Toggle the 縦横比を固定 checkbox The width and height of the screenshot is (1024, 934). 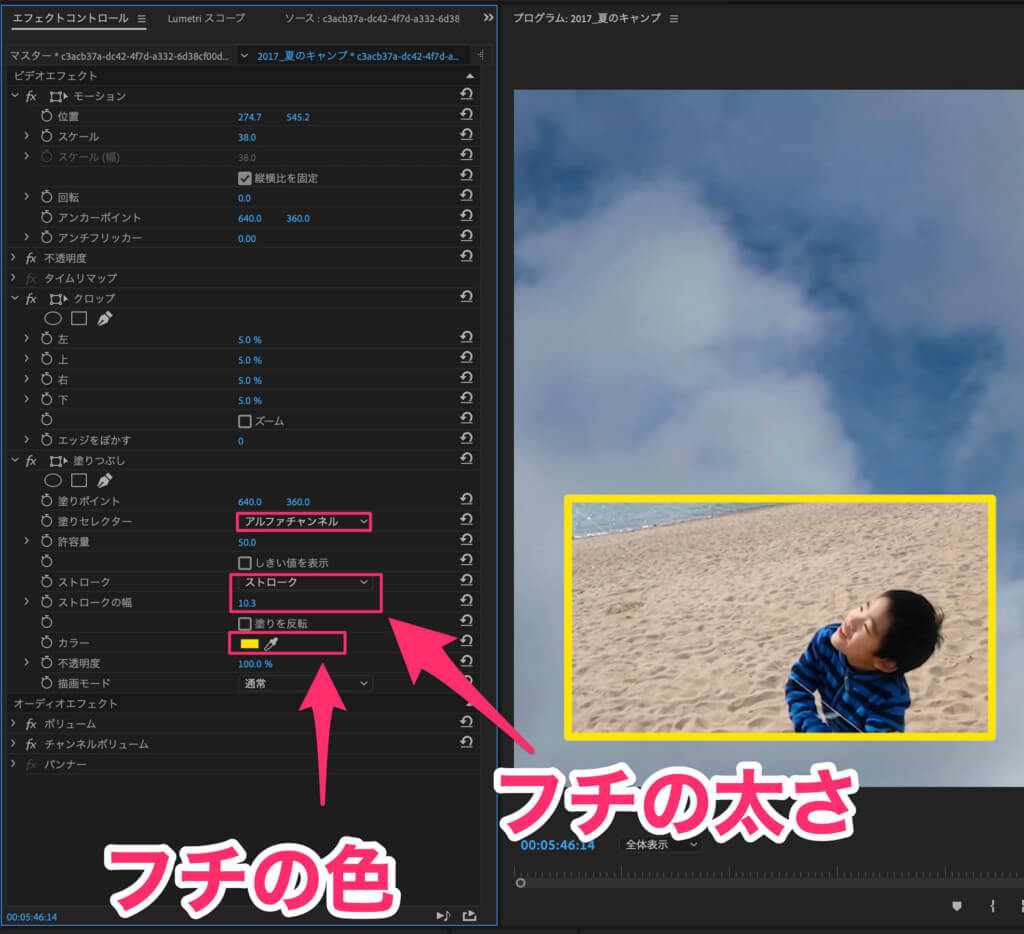(x=245, y=176)
